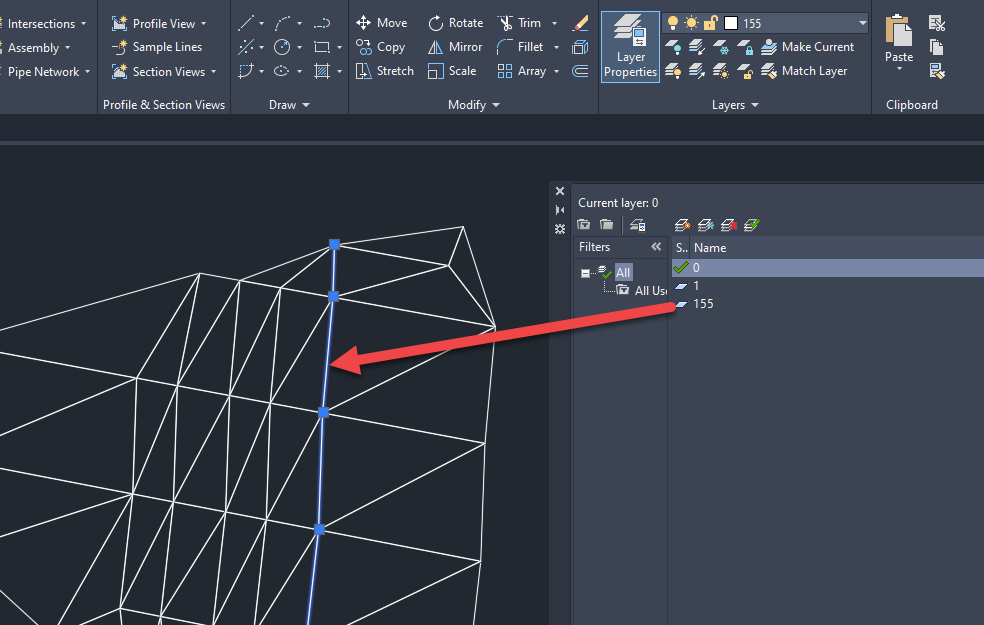Click the Rotate tool icon
This screenshot has width=984, height=625.
click(436, 23)
